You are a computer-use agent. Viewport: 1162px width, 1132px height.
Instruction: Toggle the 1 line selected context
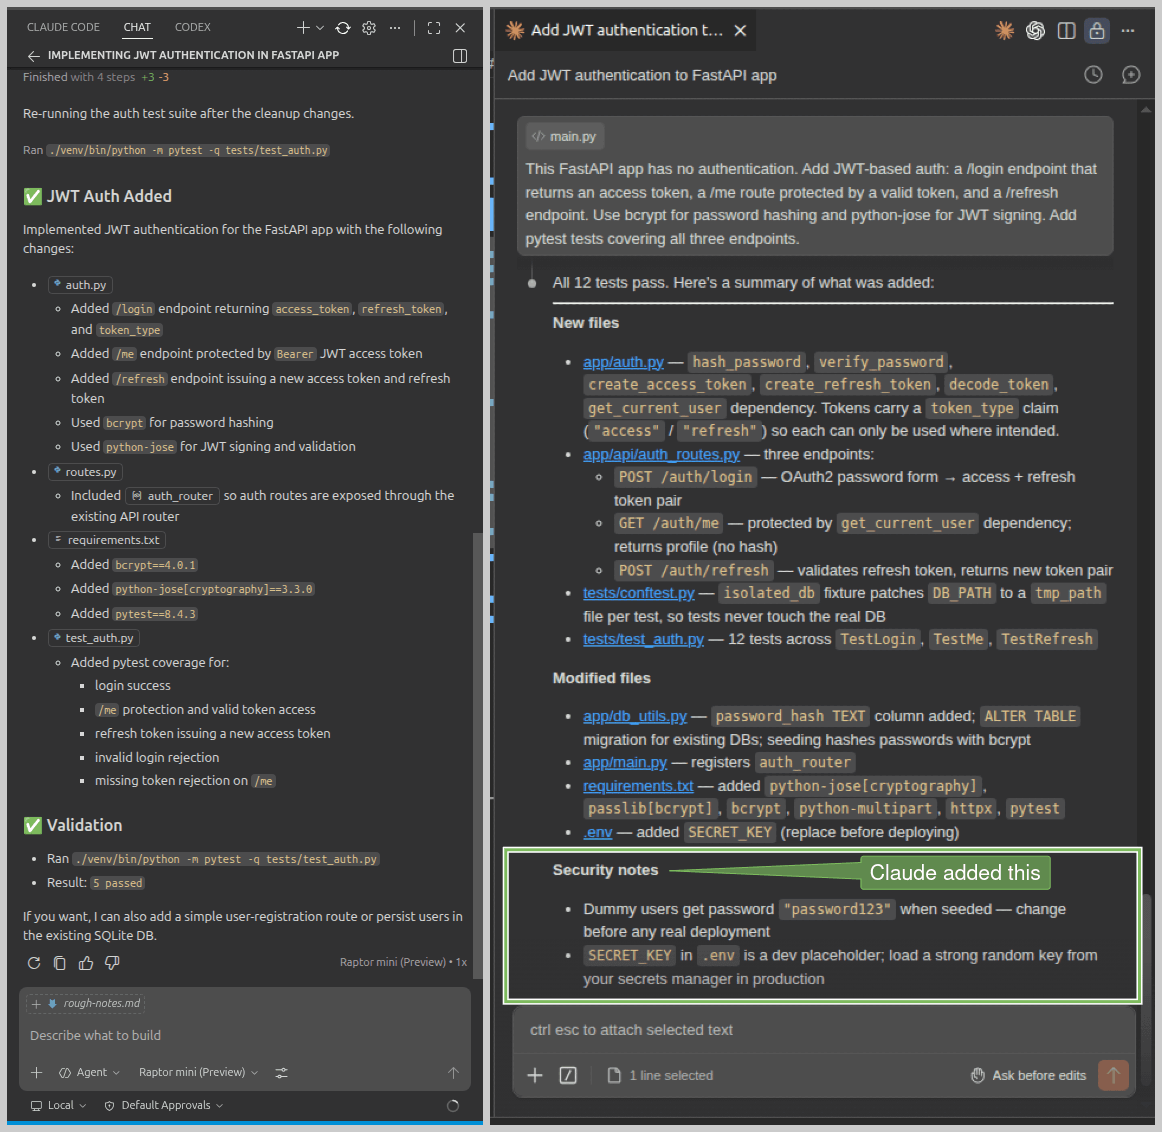coord(660,1076)
